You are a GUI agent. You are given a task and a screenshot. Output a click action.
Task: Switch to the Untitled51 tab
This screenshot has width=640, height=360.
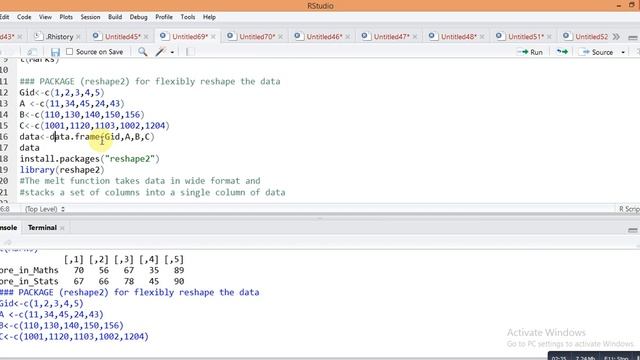pos(526,37)
